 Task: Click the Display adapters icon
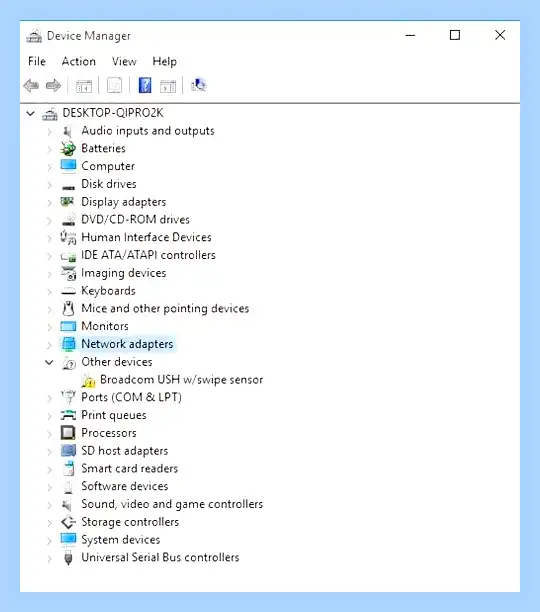pos(68,201)
